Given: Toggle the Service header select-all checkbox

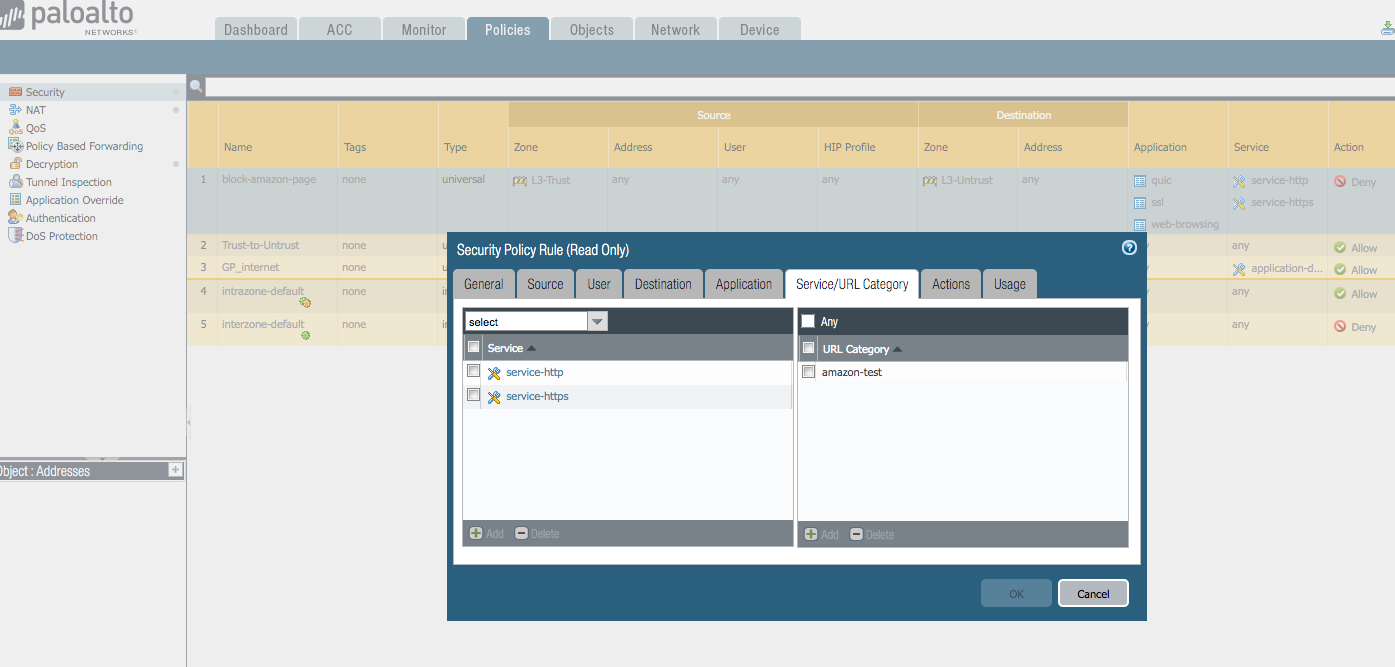Looking at the screenshot, I should [x=474, y=347].
